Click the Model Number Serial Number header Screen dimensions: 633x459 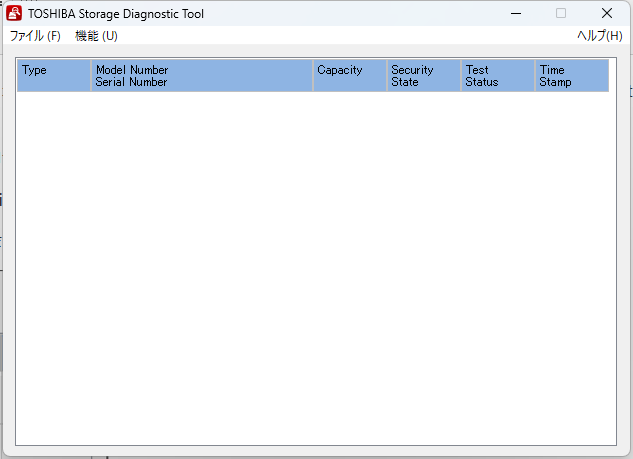202,76
